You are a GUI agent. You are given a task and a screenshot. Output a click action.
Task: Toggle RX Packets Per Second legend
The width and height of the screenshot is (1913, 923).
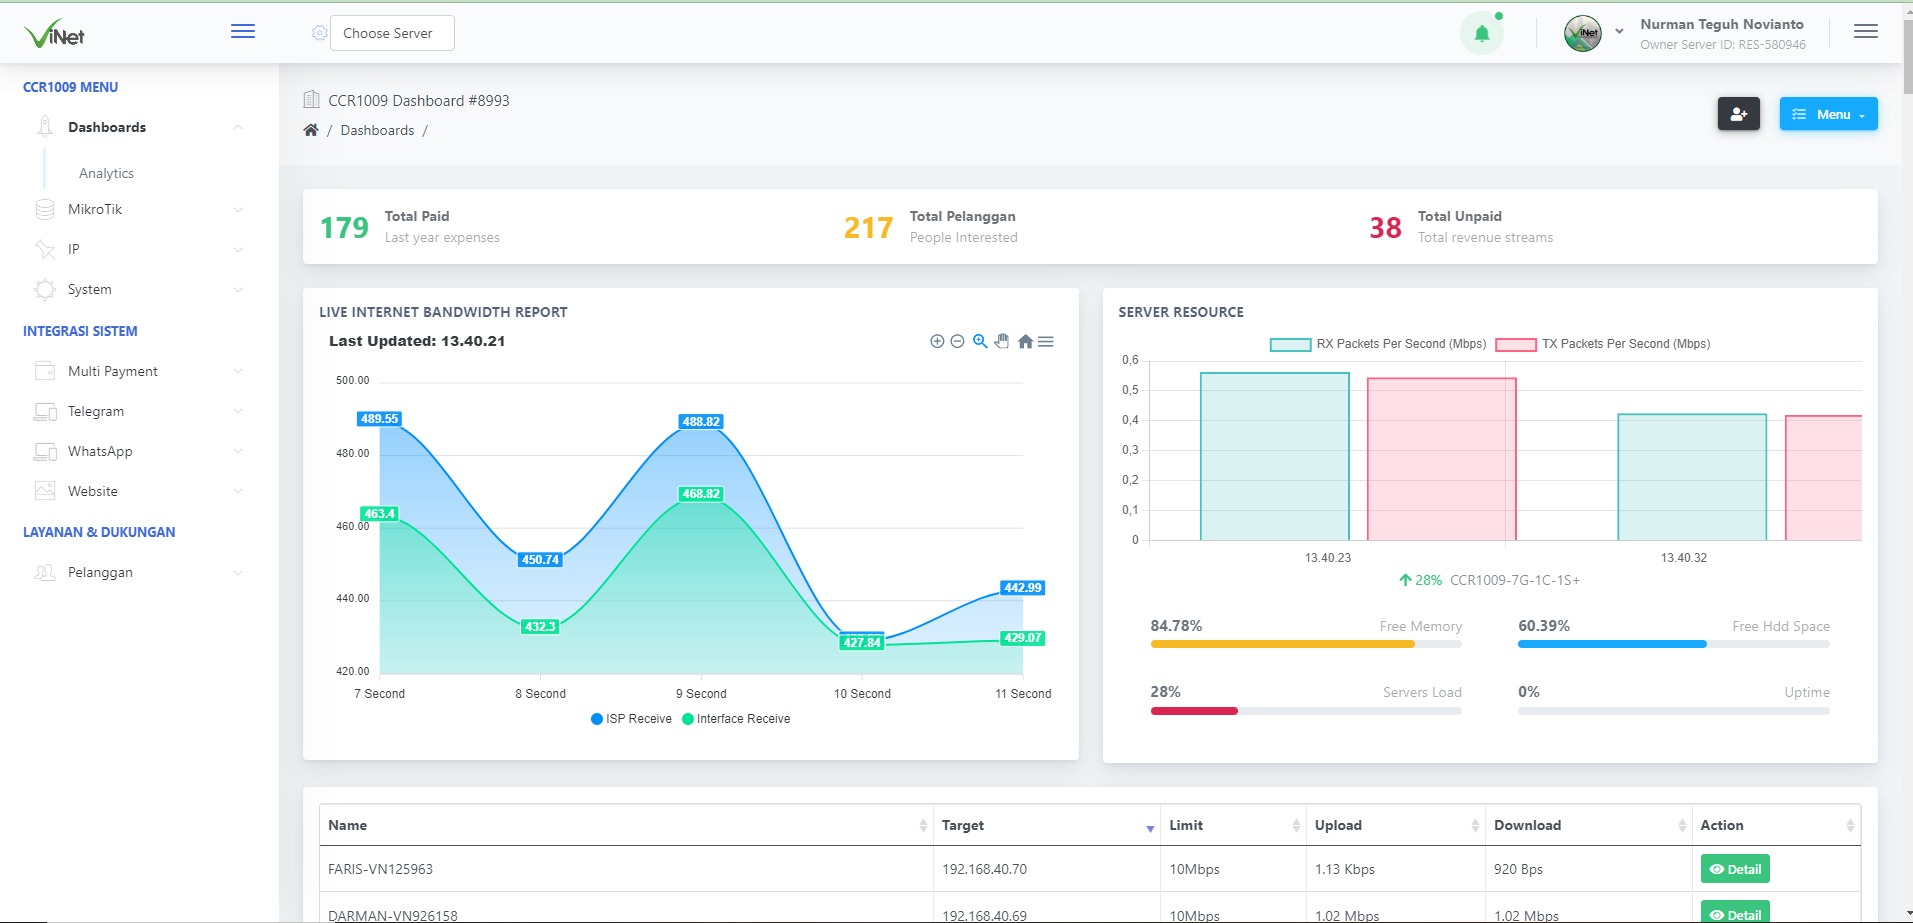point(1378,344)
